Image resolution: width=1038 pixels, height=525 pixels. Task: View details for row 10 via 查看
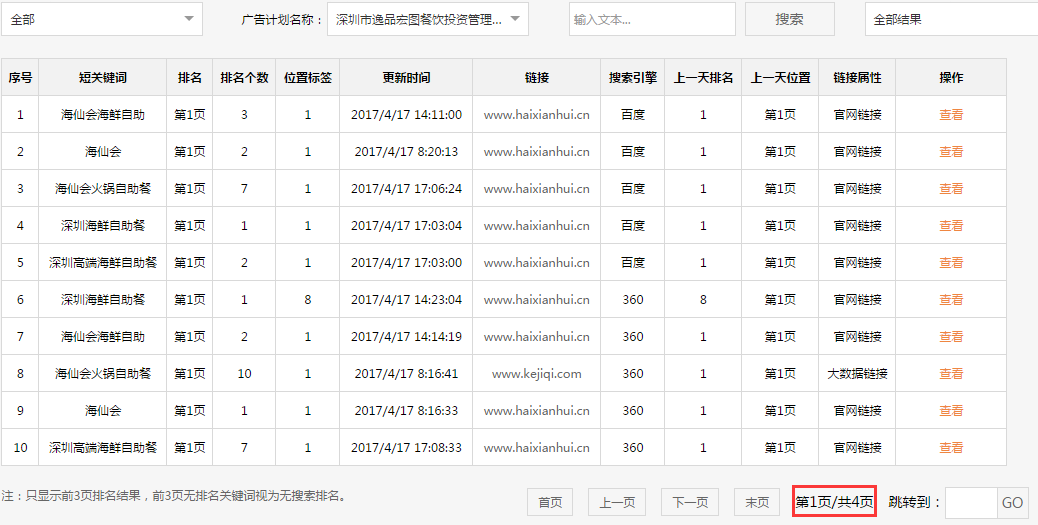click(951, 448)
